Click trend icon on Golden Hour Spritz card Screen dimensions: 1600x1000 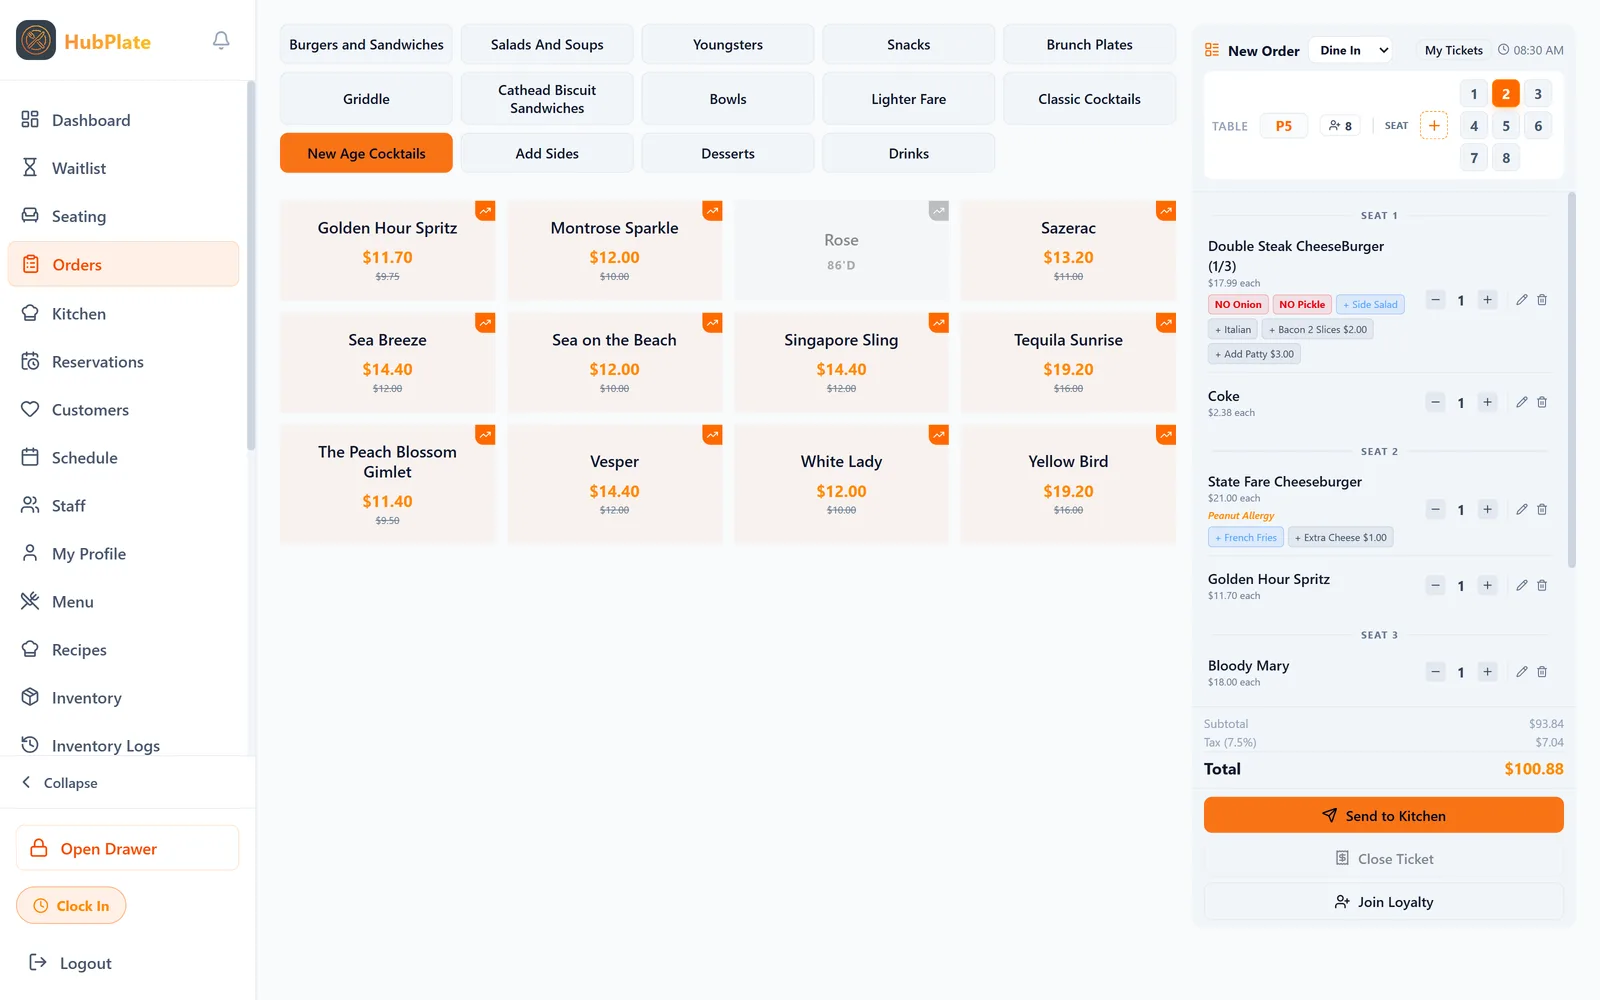(485, 211)
